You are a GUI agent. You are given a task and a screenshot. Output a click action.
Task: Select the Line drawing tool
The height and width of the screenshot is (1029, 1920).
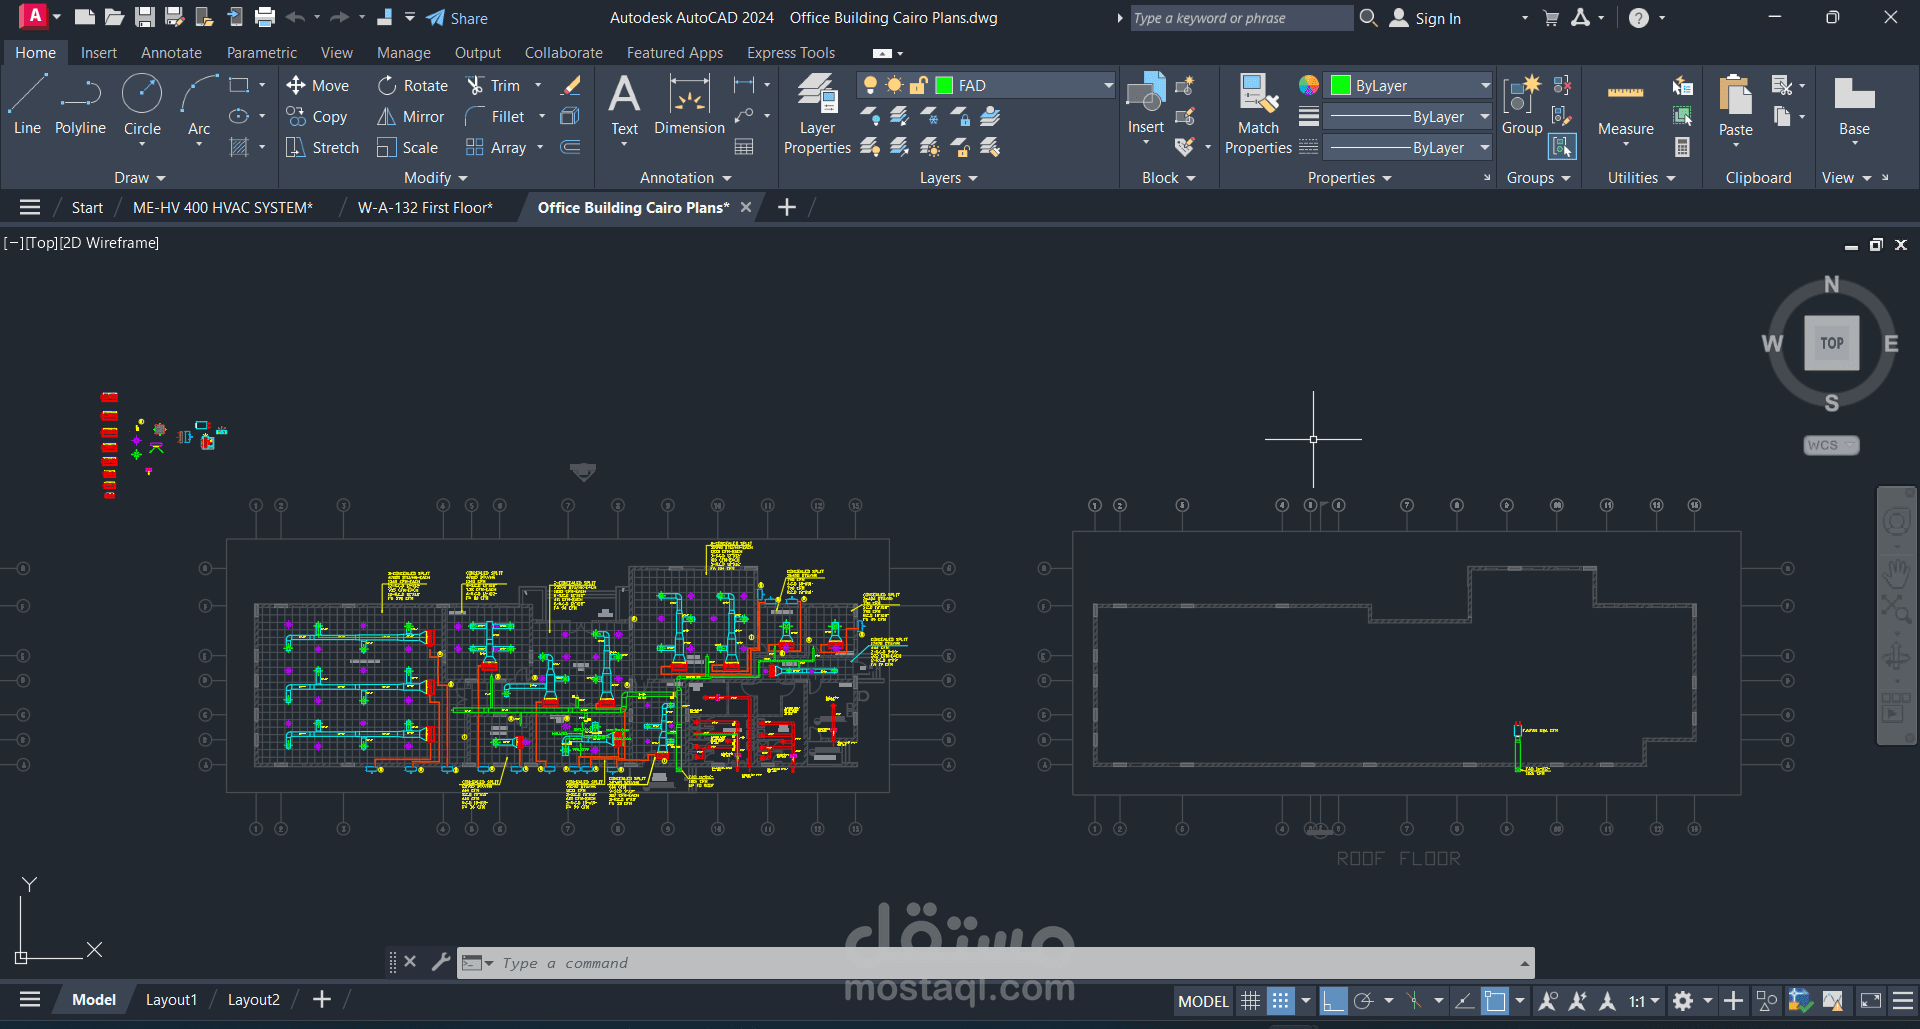point(27,105)
